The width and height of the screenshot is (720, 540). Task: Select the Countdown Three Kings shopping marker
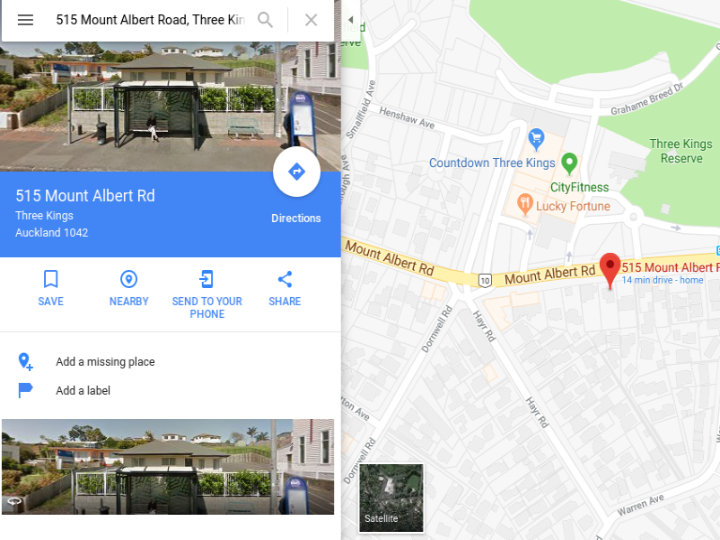pos(536,140)
